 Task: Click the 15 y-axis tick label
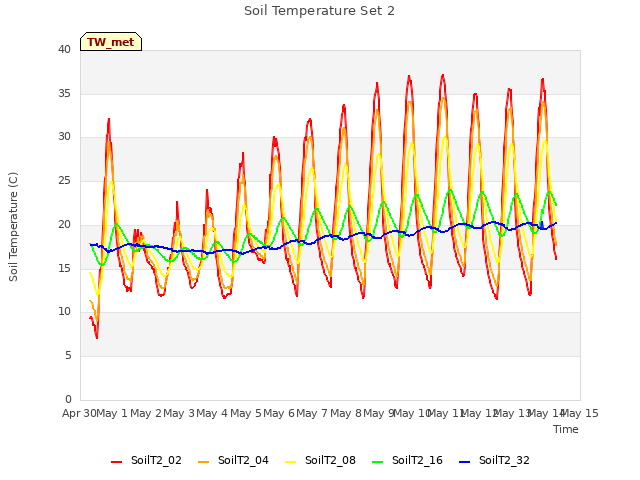tap(64, 268)
